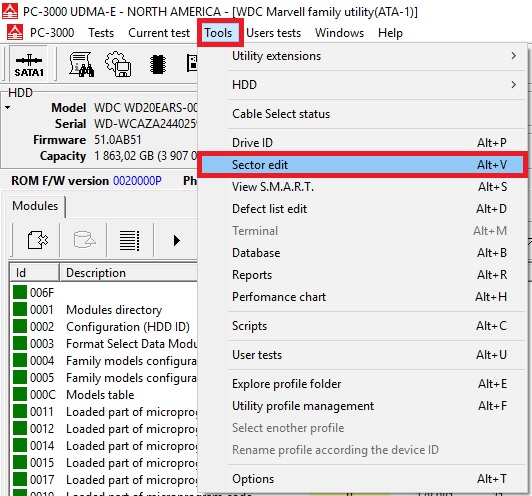Screen dimensions: 532x496
Task: Click the module check icon in Modules toolbar
Action: [37, 240]
